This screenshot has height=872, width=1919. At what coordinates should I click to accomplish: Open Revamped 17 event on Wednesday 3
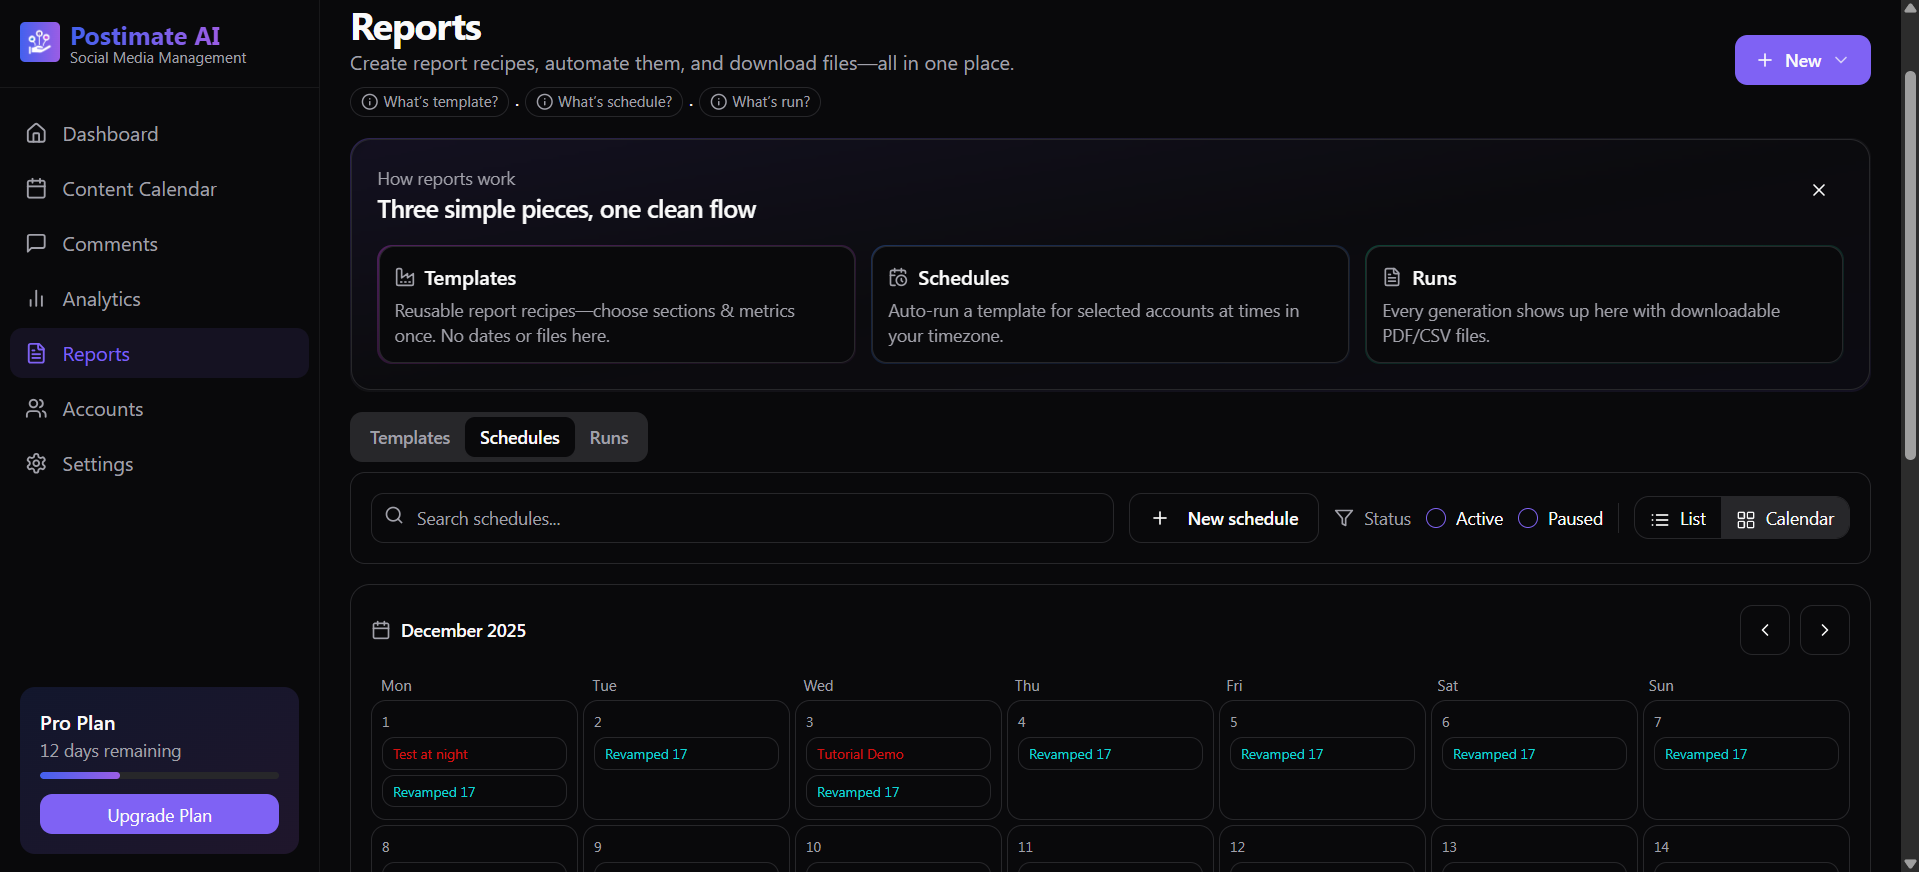click(898, 792)
